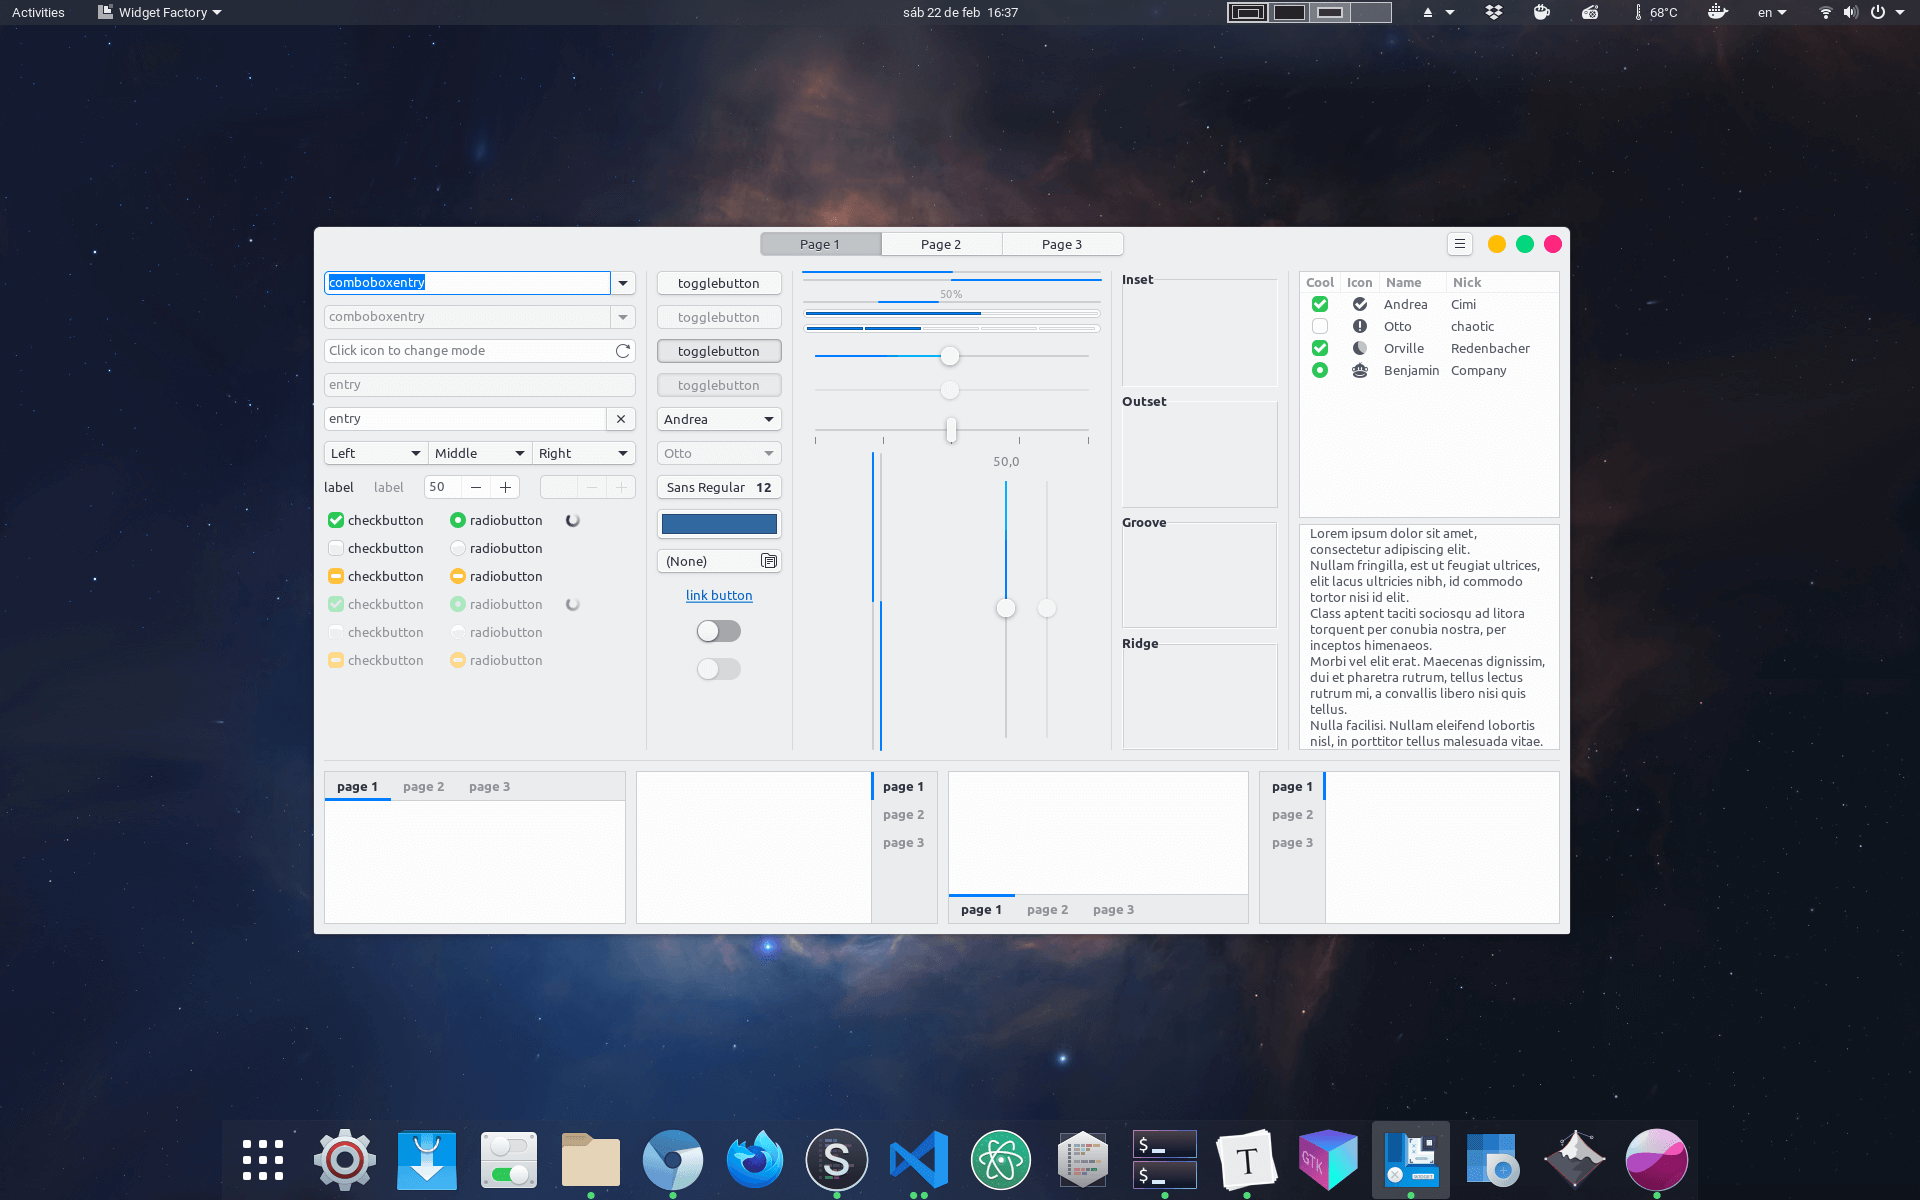Select the orange indeterminate radiobutton
This screenshot has width=1920, height=1200.
pyautogui.click(x=458, y=576)
